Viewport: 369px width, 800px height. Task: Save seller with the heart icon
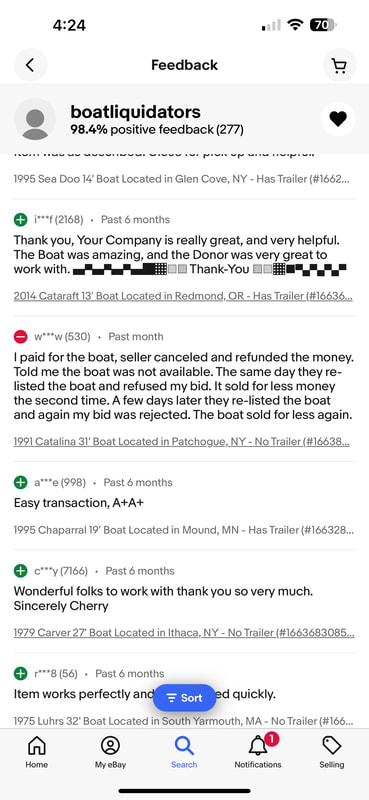[337, 119]
